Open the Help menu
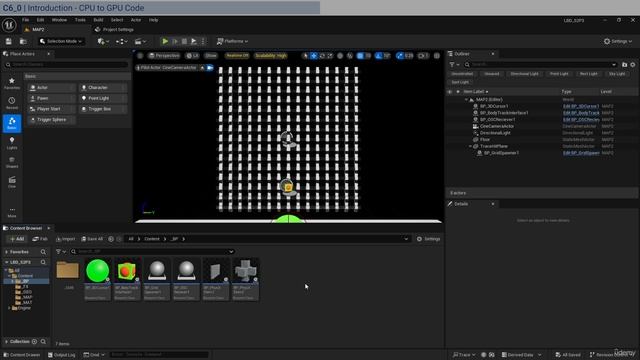This screenshot has height=360, width=640. [153, 20]
